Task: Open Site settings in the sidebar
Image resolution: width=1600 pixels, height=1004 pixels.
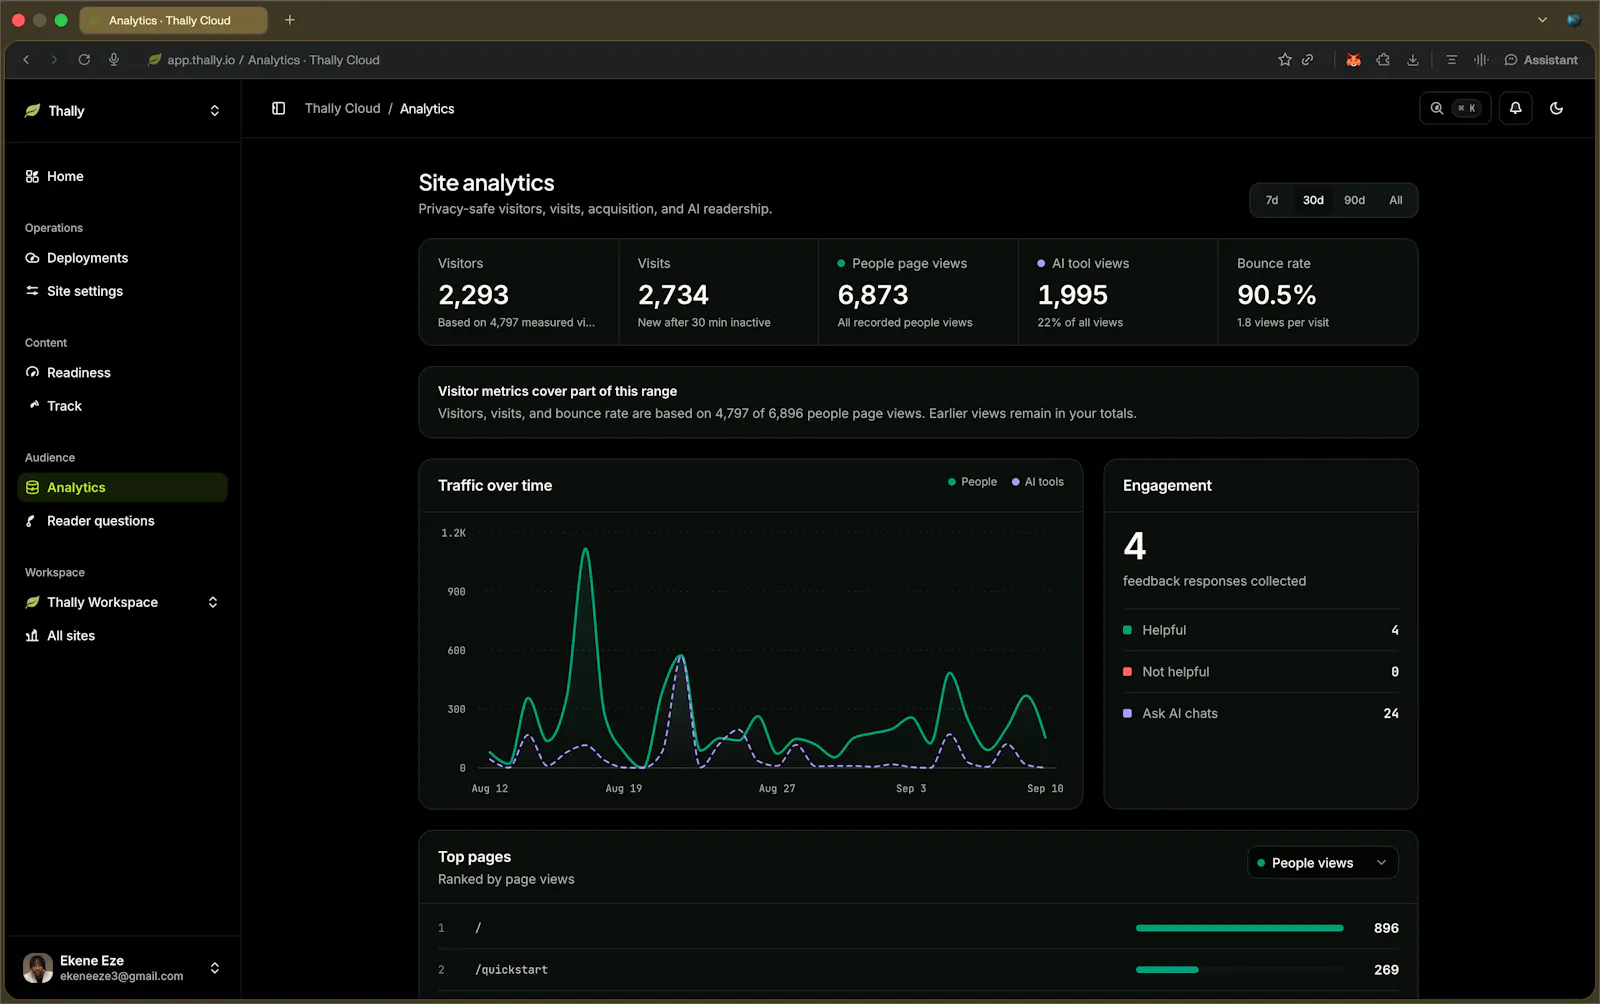Action: click(x=123, y=291)
